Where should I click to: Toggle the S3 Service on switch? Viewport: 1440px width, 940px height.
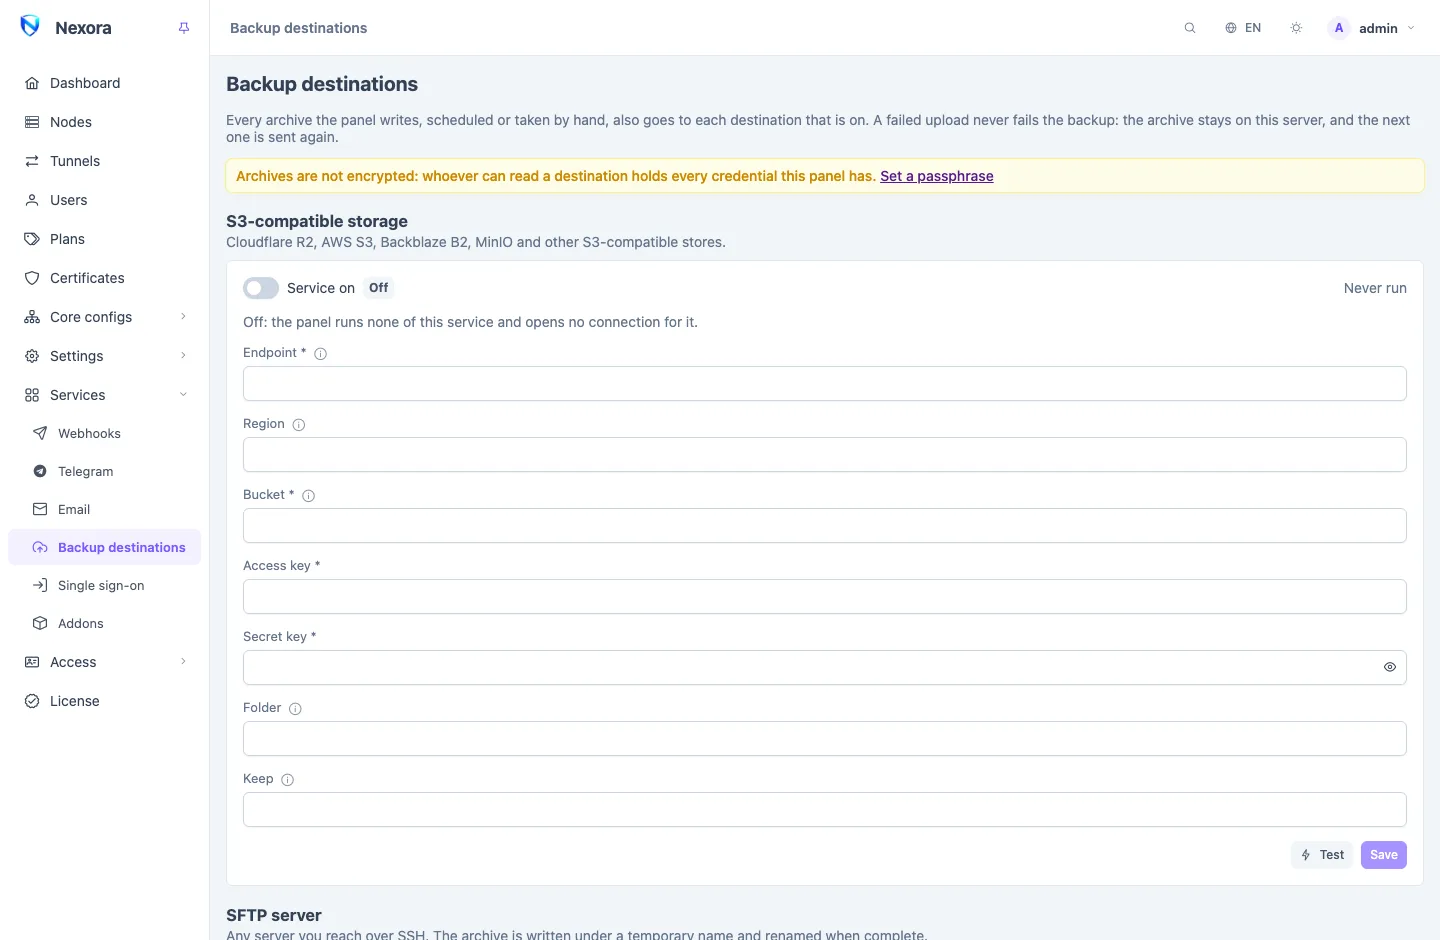[261, 288]
